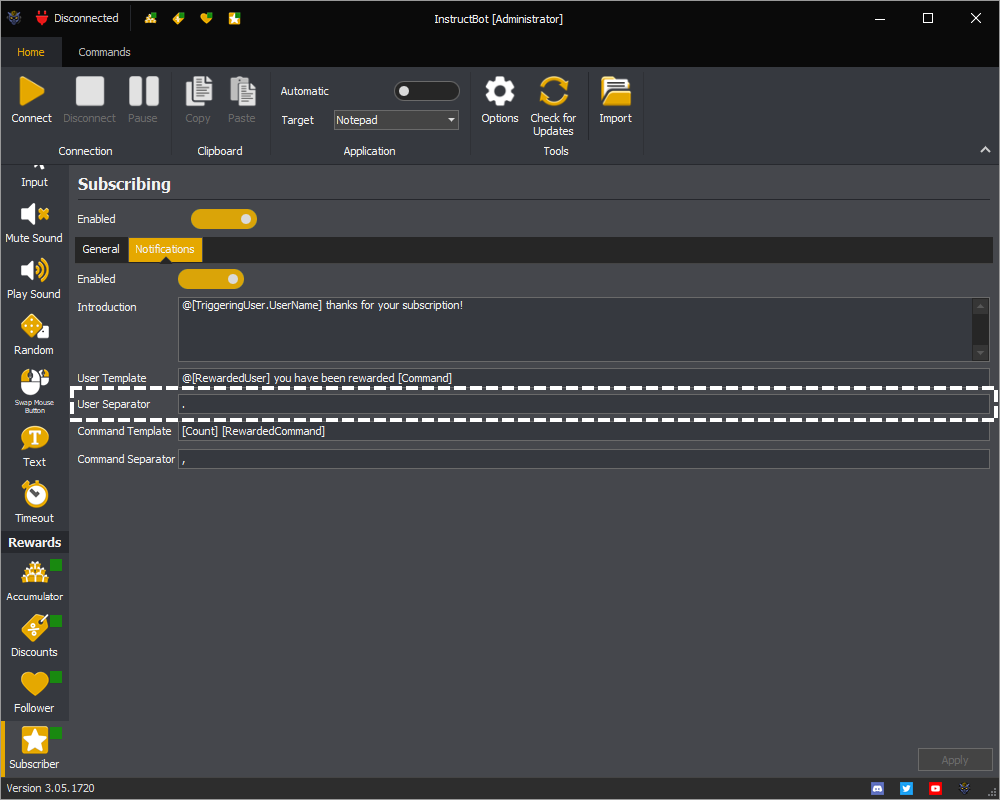This screenshot has height=800, width=1000.
Task: Click the Connect play icon
Action: [x=31, y=91]
